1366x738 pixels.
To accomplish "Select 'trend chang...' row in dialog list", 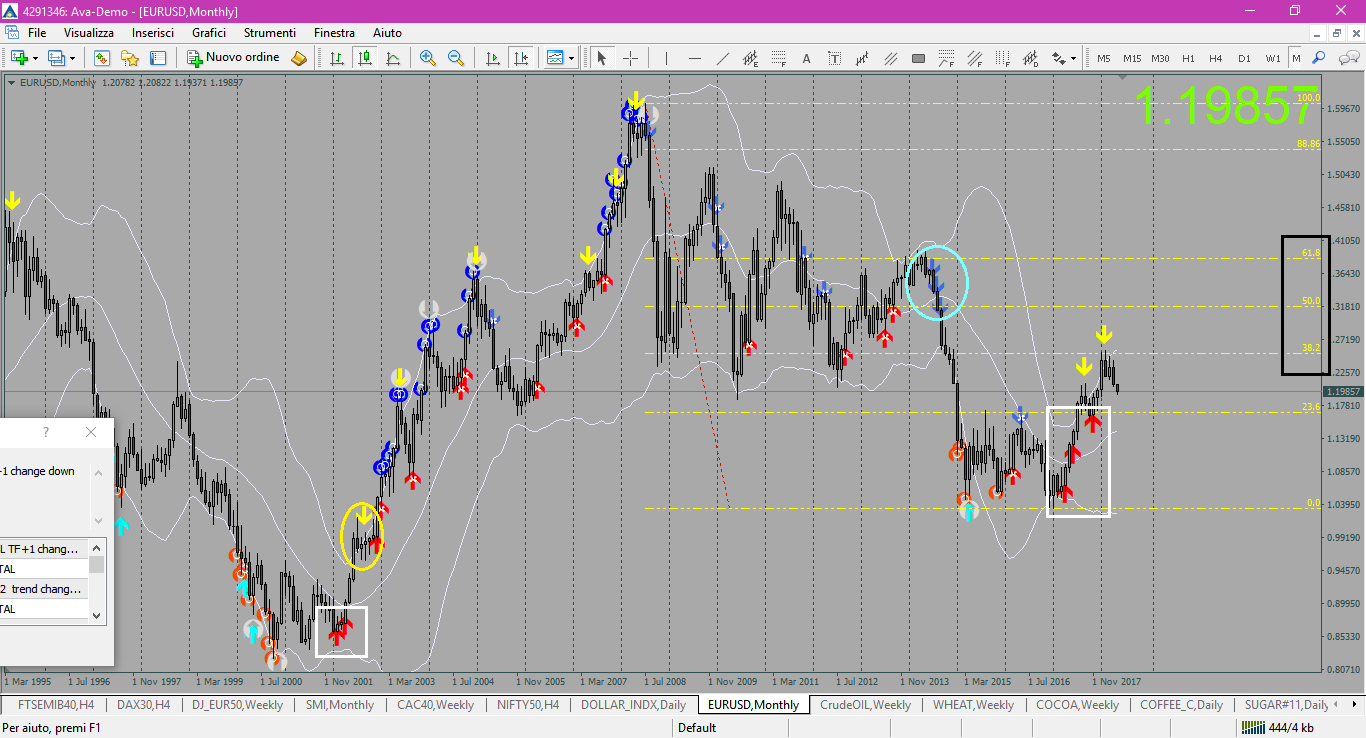I will click(x=44, y=589).
